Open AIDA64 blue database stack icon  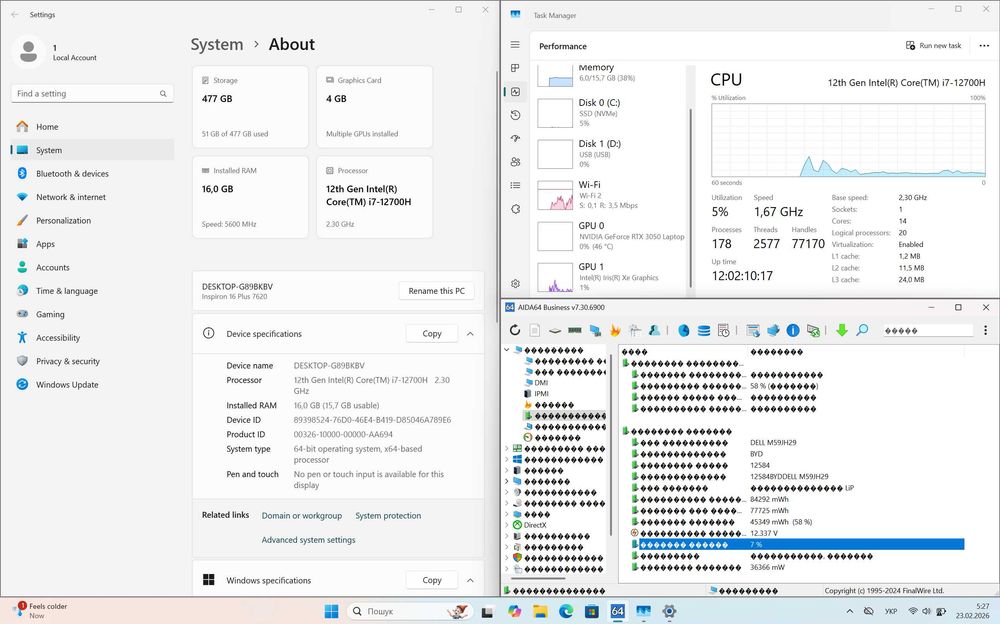703,330
